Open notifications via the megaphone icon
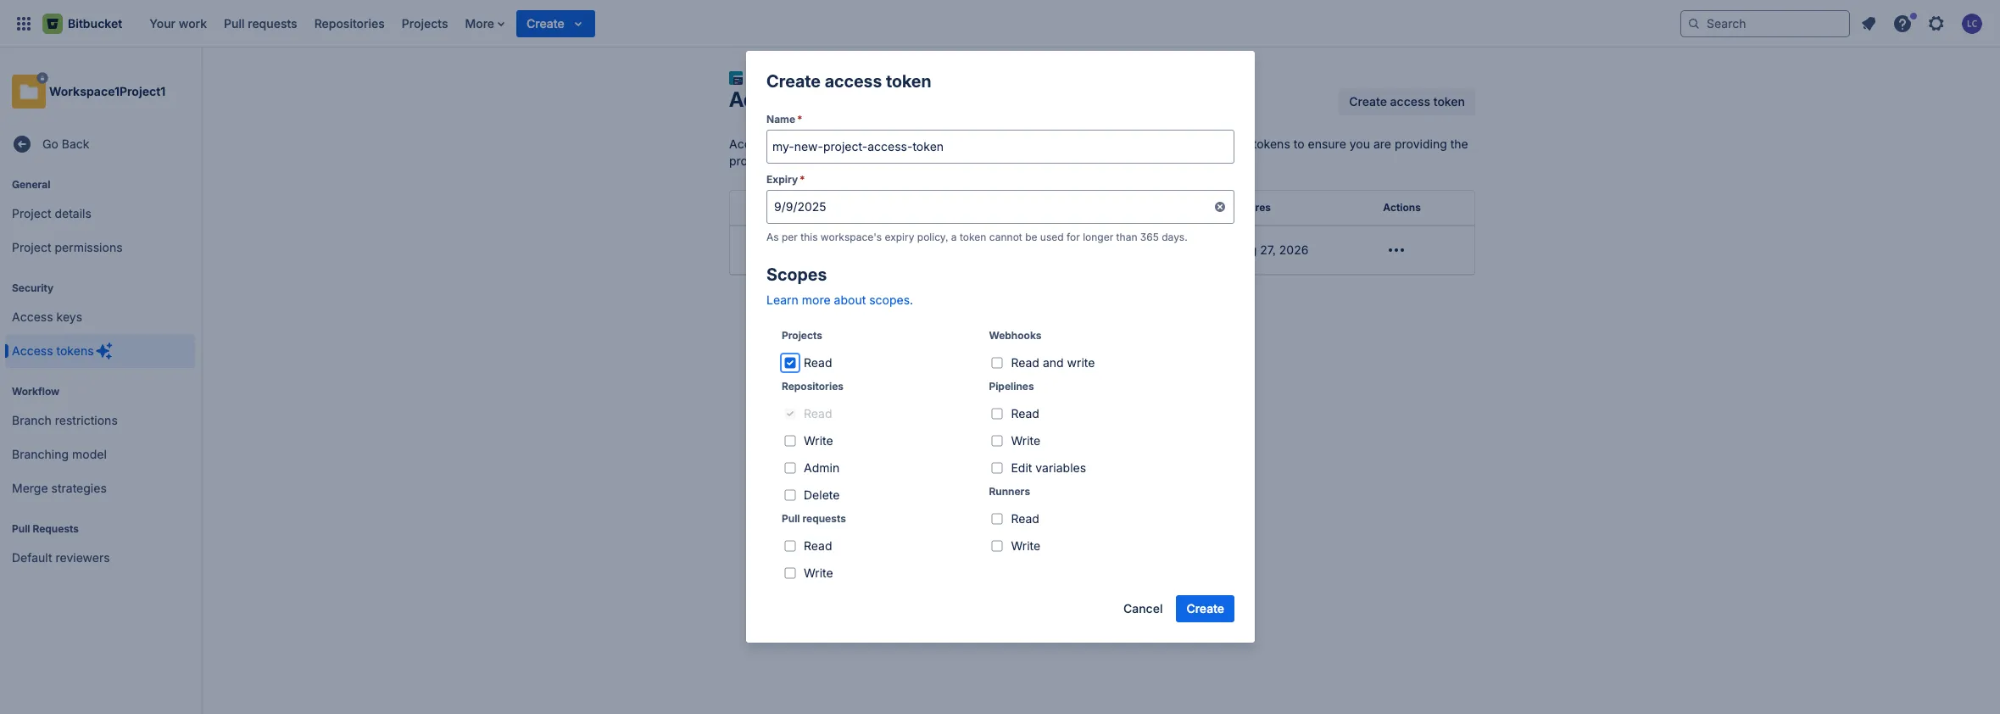This screenshot has width=2000, height=714. click(x=1868, y=23)
